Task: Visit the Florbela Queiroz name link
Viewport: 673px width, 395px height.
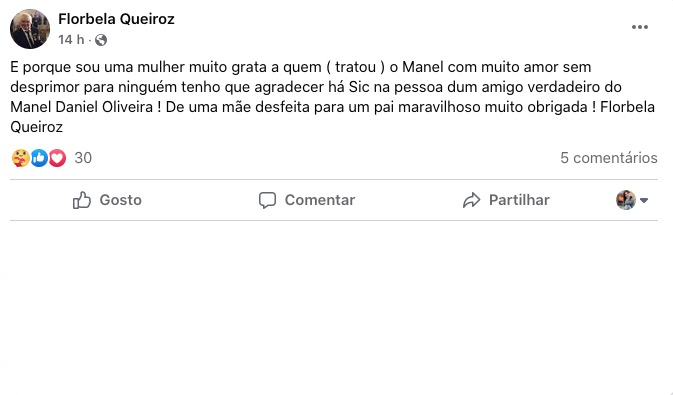Action: click(116, 19)
